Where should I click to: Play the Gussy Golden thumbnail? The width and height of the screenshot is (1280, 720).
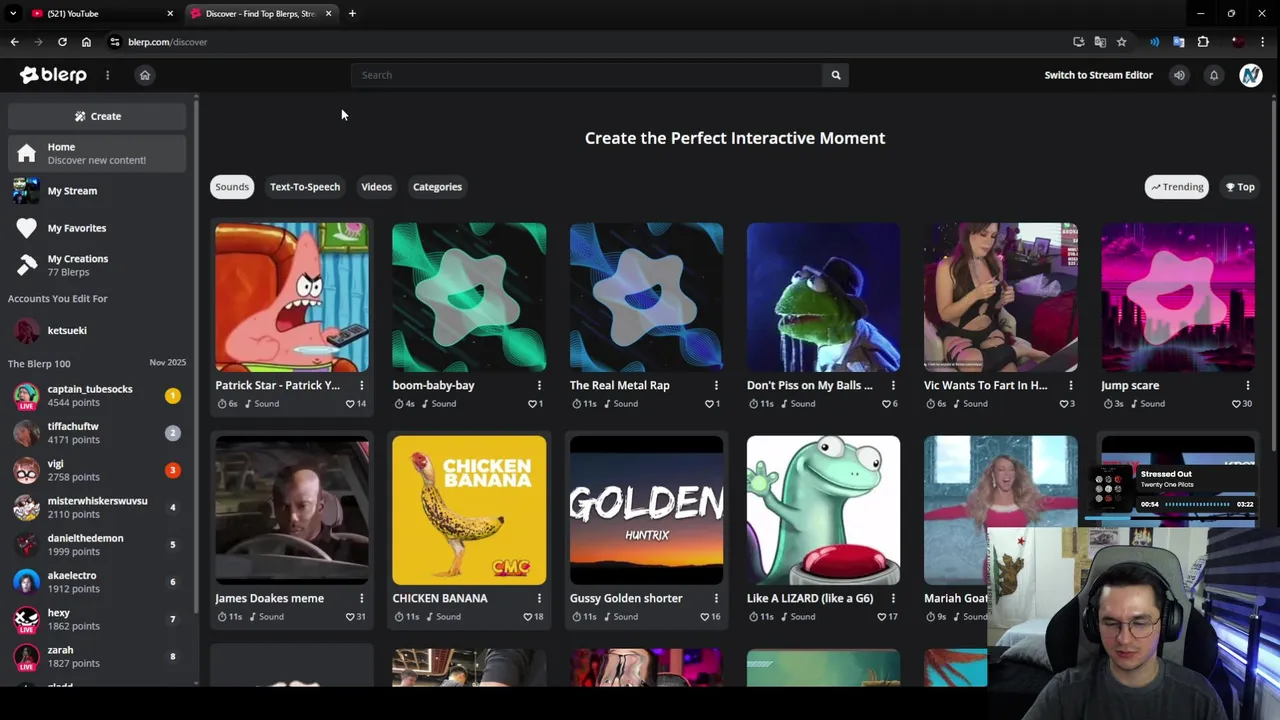tap(646, 510)
